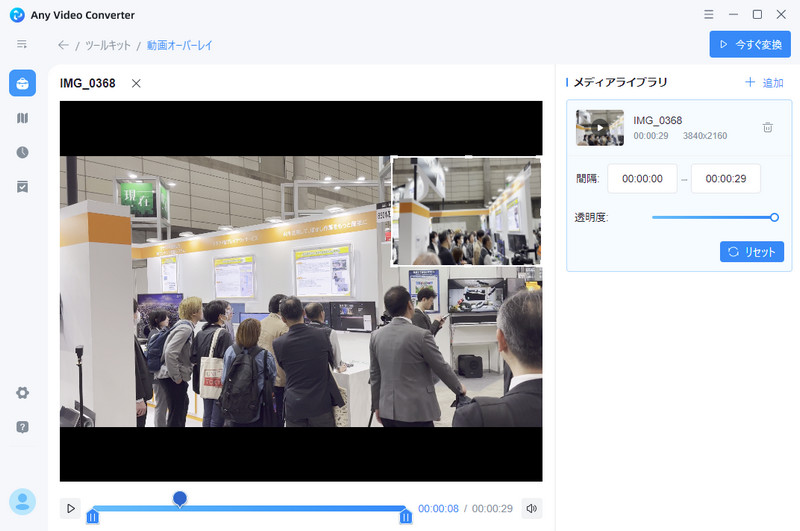The image size is (800, 531).
Task: Select the IMG_0368 tab title
Action: tap(88, 83)
